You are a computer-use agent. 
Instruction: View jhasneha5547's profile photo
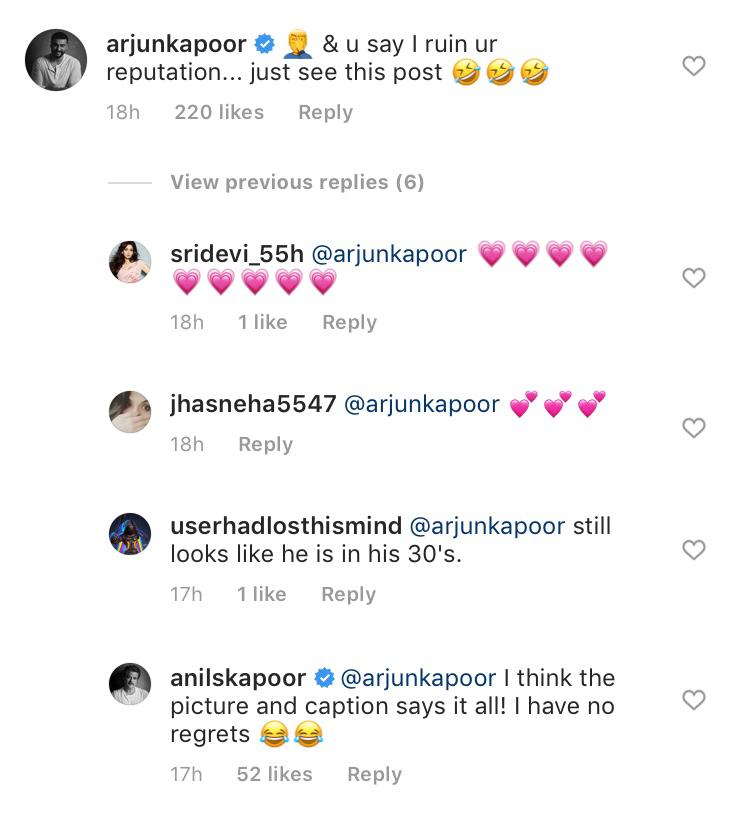click(x=130, y=412)
